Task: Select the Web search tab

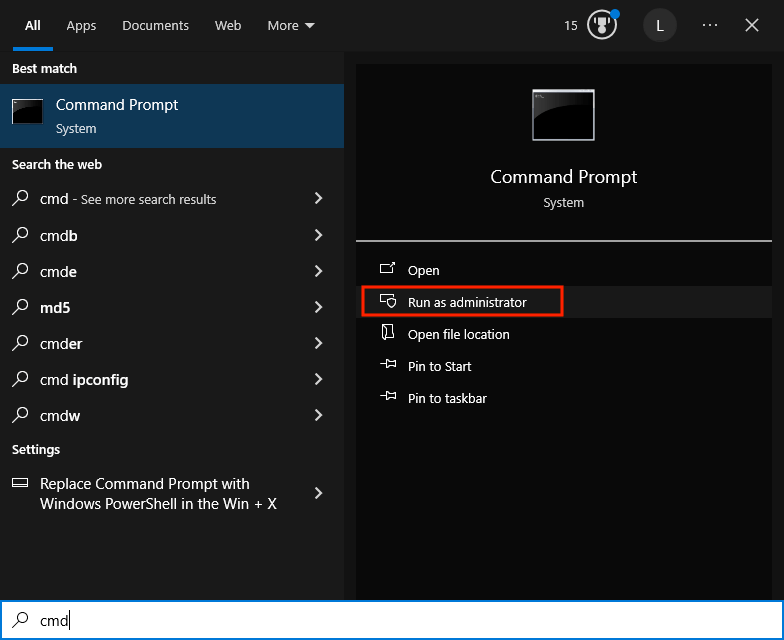Action: click(x=228, y=26)
